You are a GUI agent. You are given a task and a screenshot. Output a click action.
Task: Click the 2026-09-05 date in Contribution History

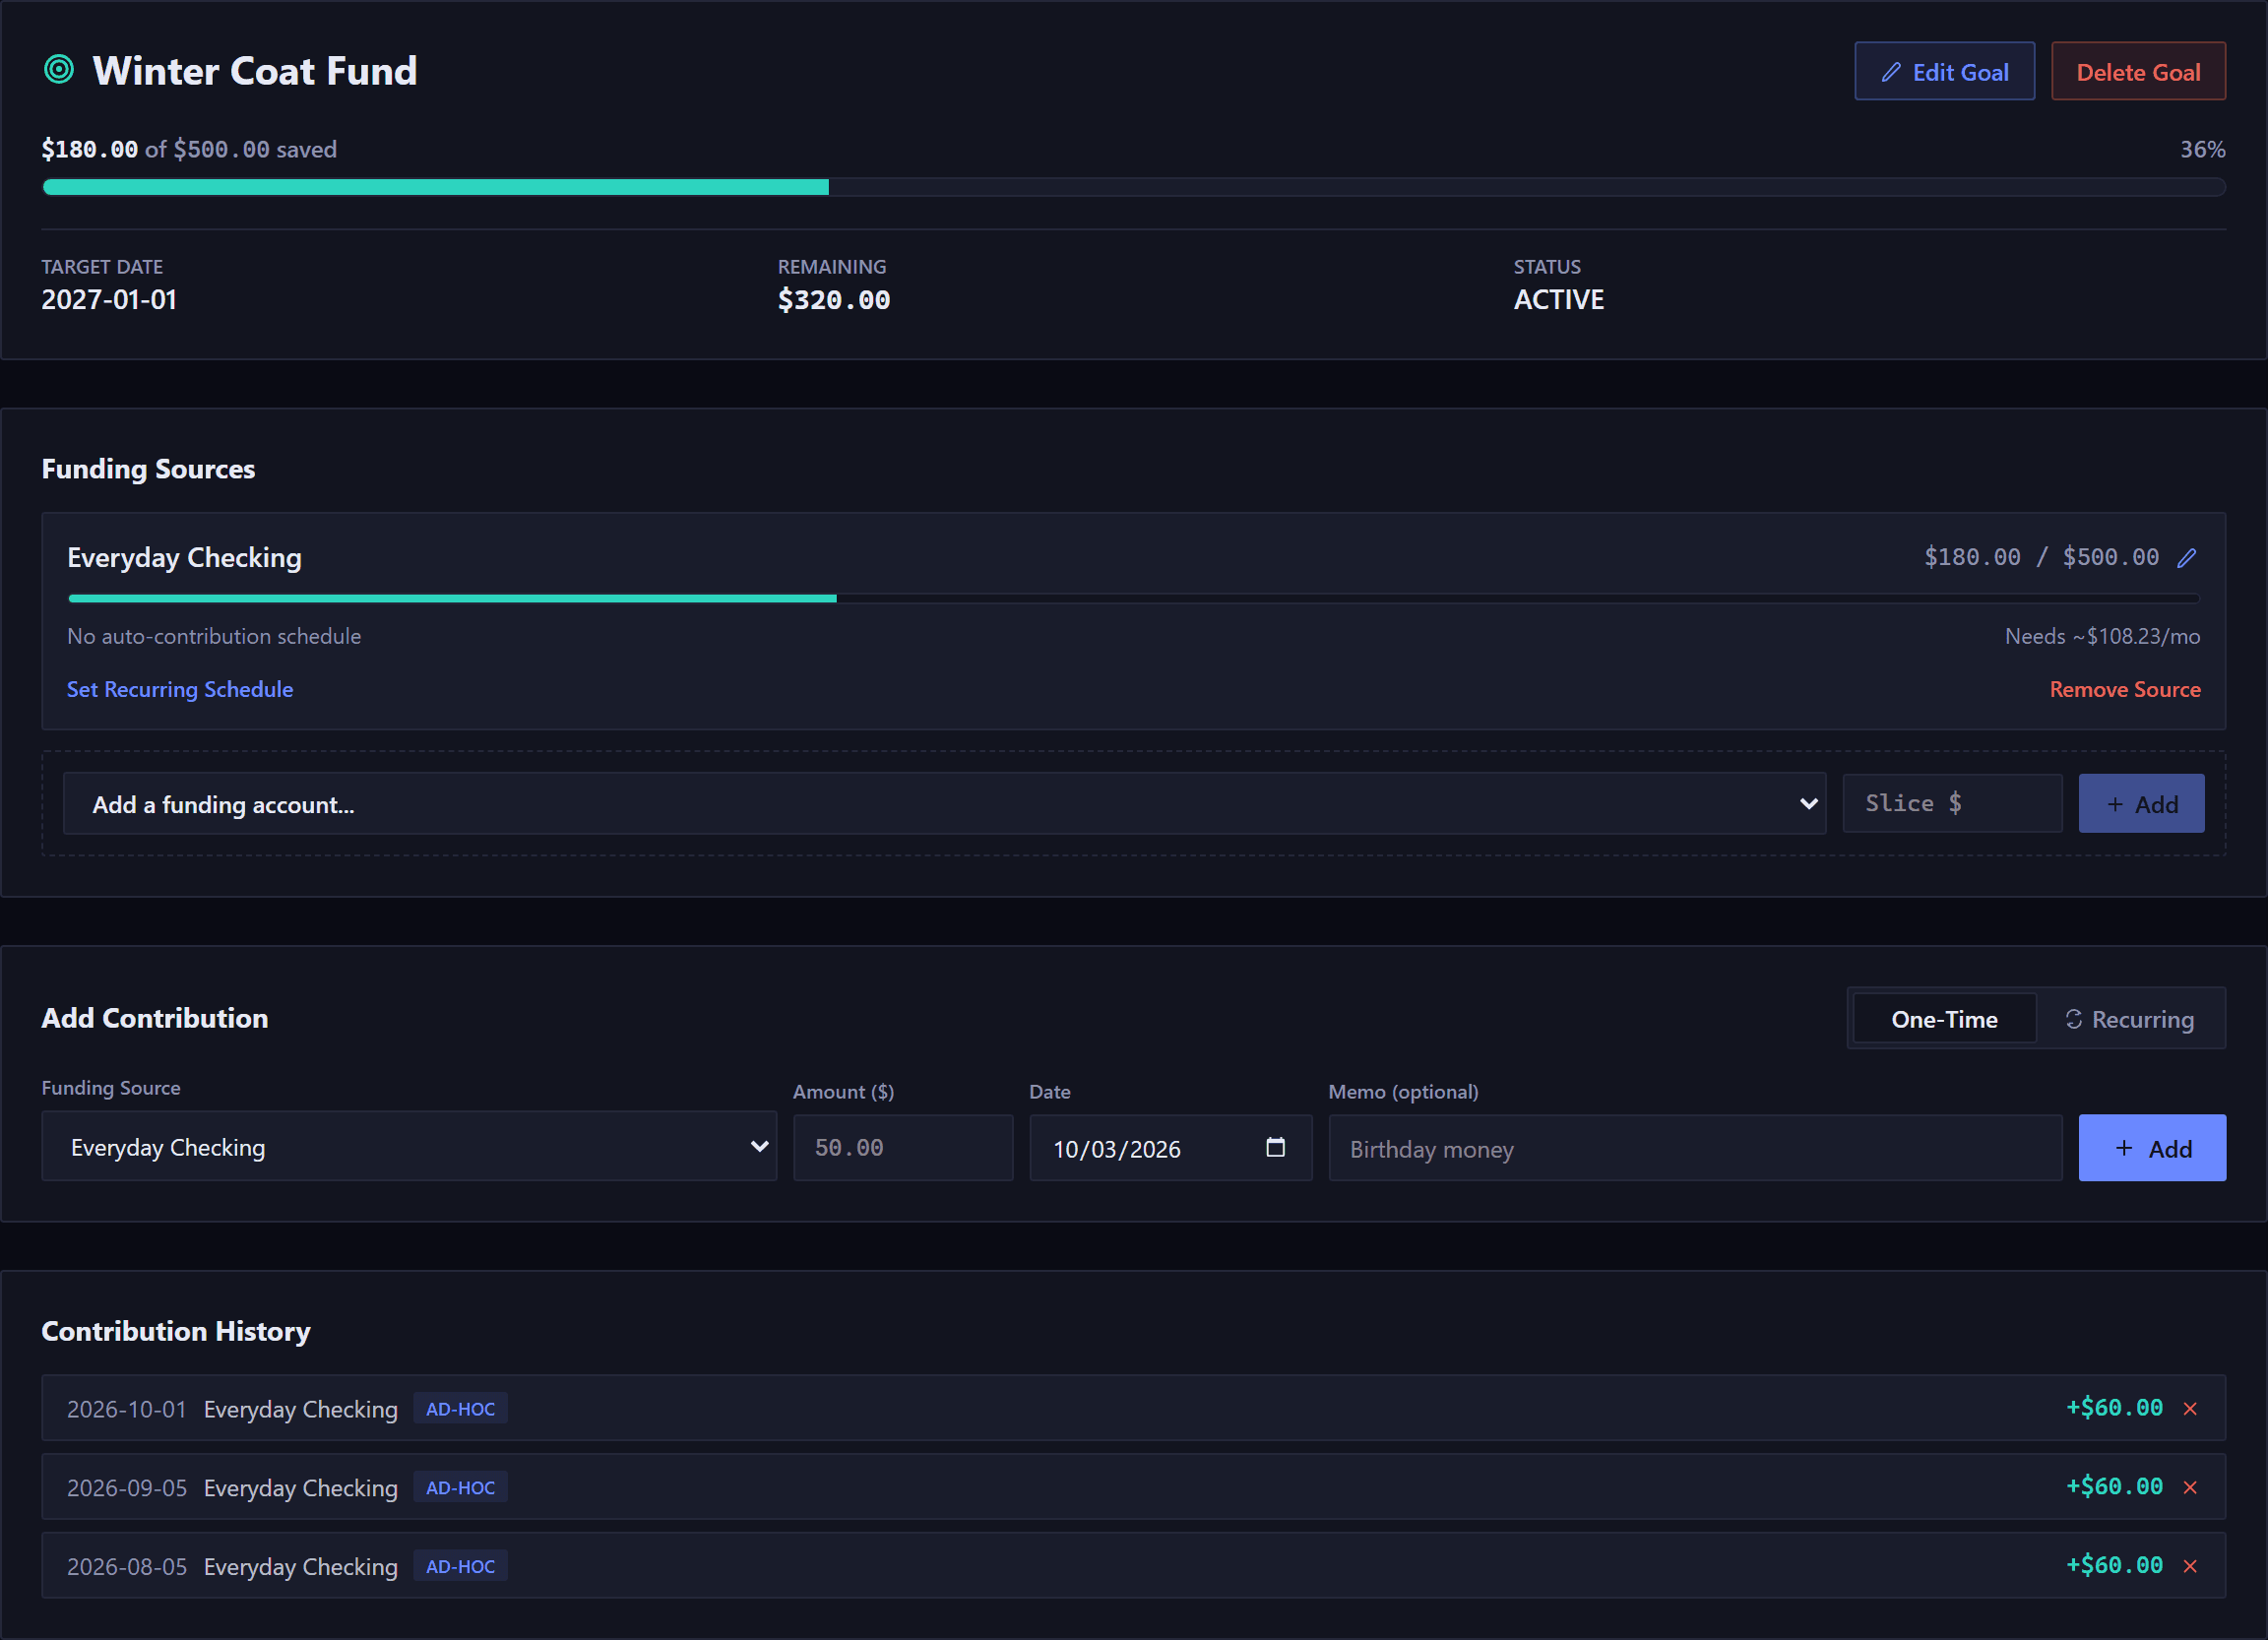click(x=127, y=1488)
